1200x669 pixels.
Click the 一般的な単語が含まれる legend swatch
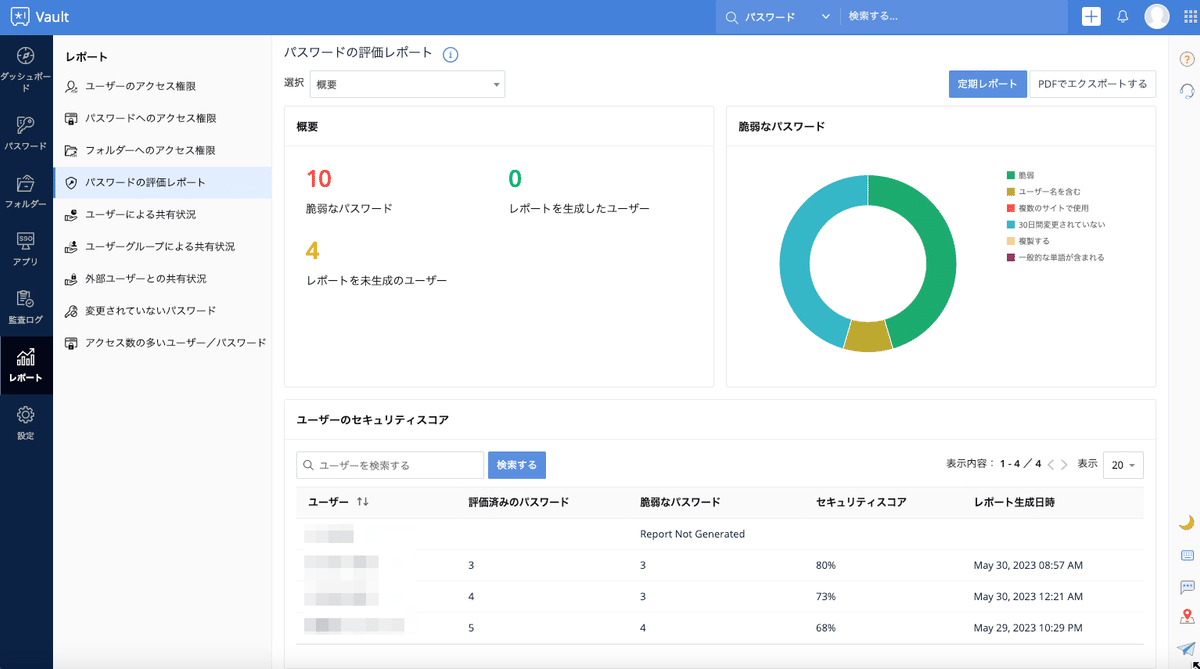(x=1011, y=257)
